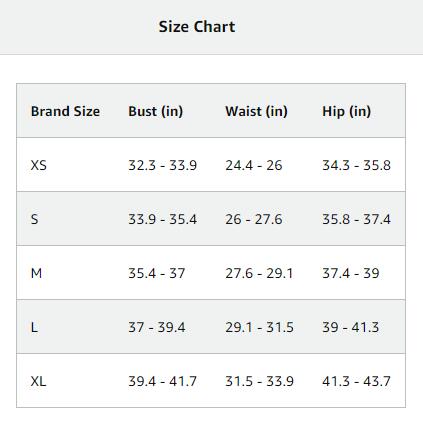The height and width of the screenshot is (429, 423).
Task: Select the Brand Size column header
Action: (x=65, y=111)
